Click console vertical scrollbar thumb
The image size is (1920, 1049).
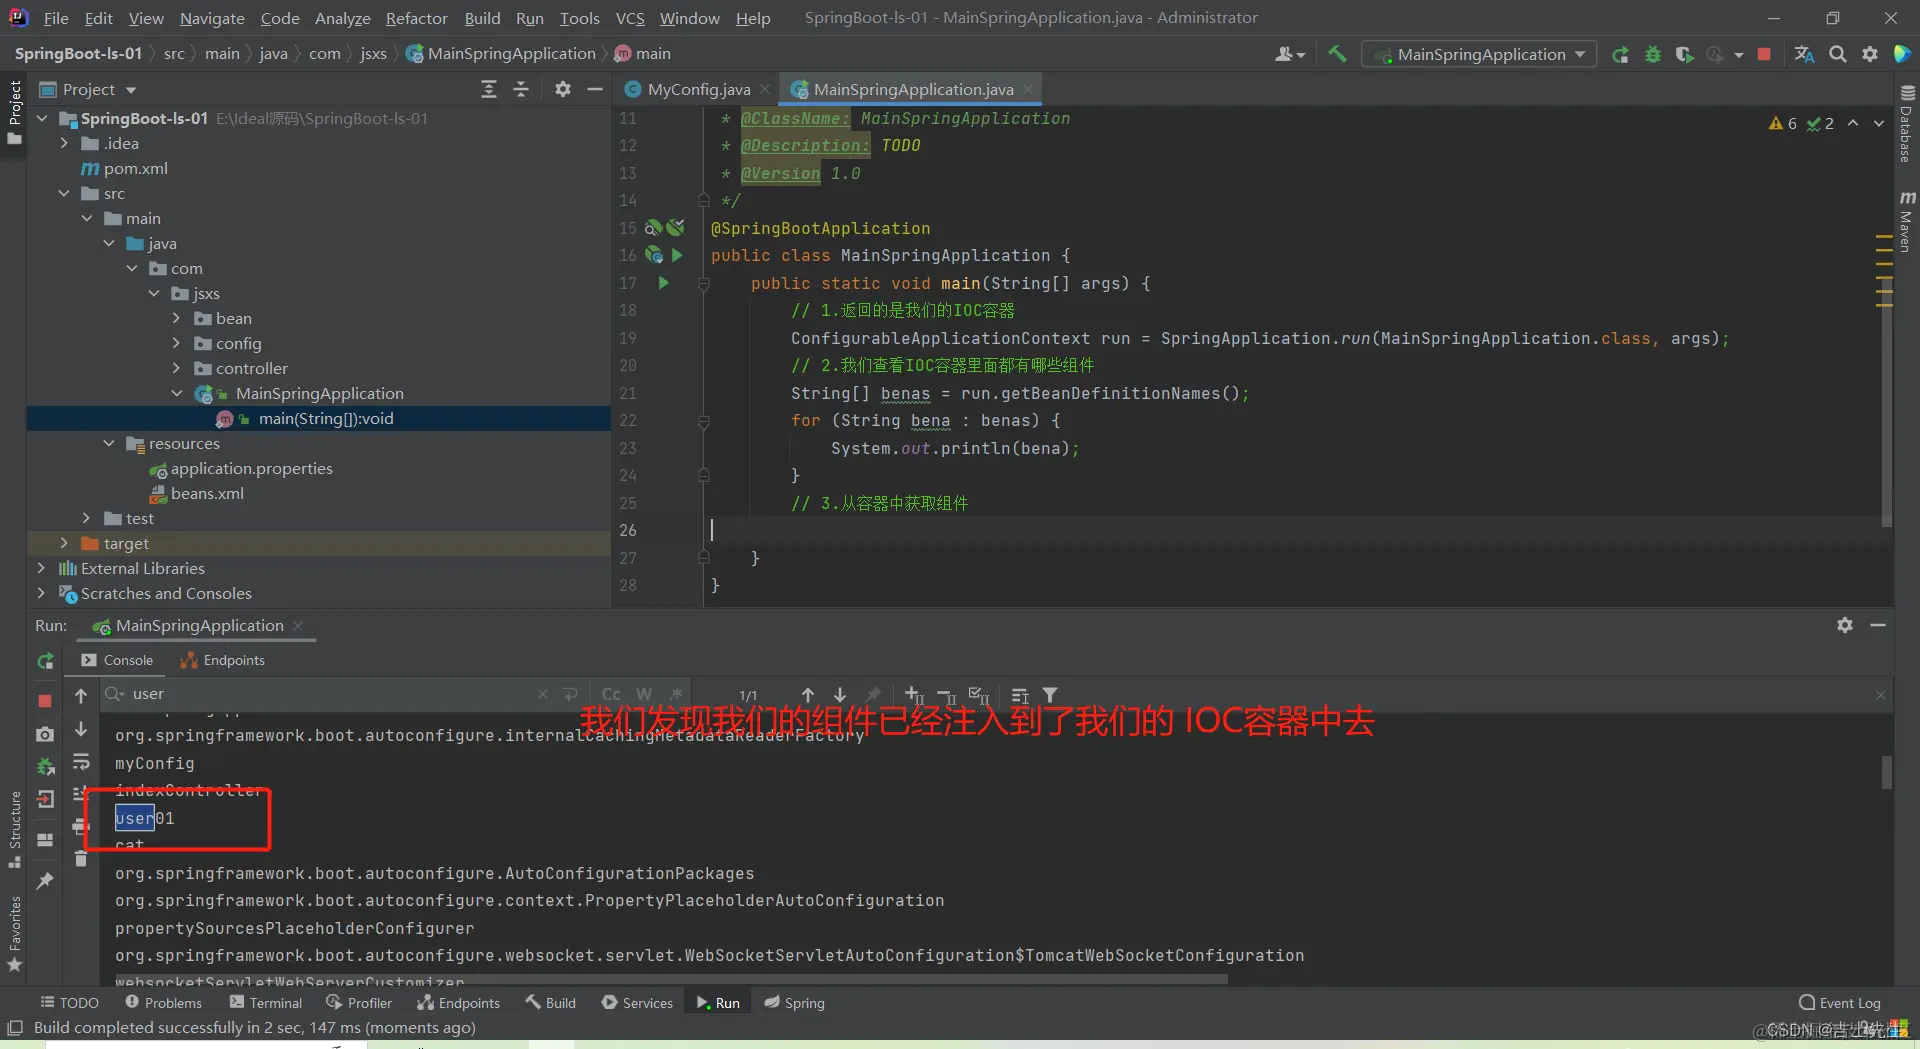[x=1887, y=772]
